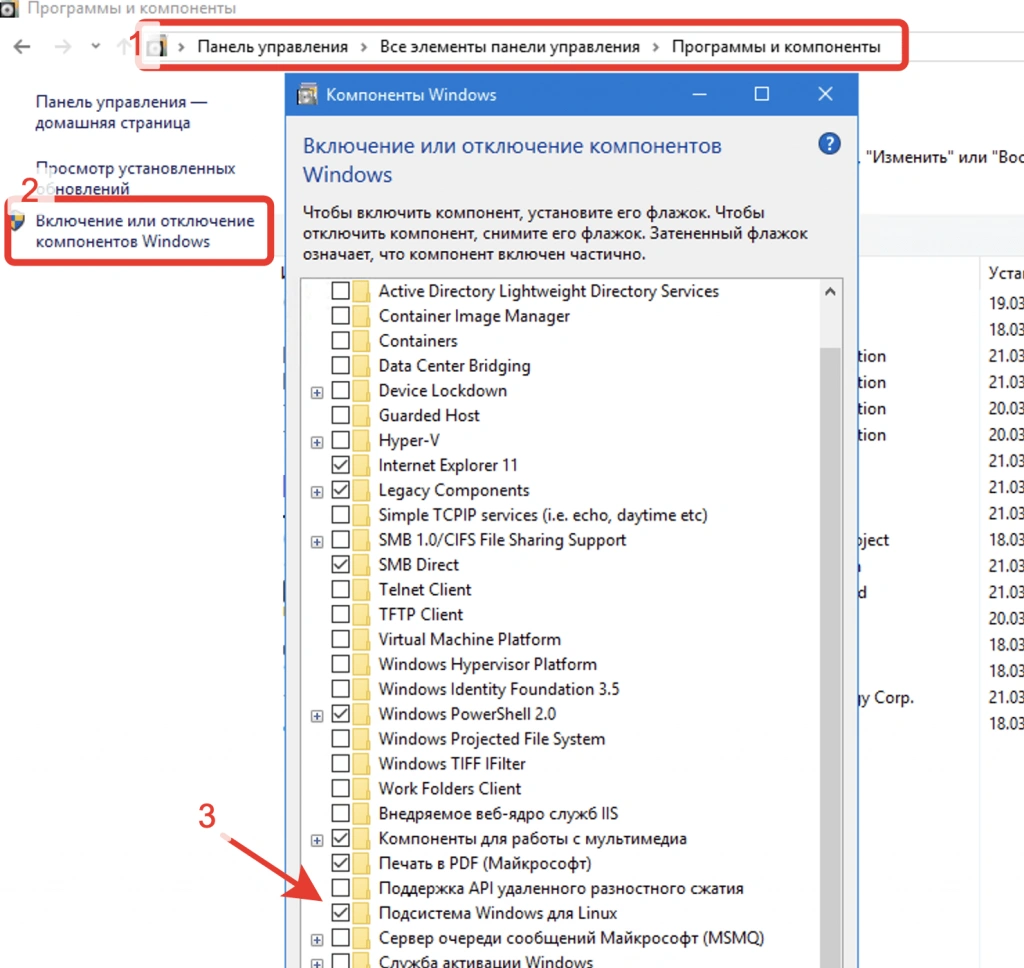Click folder icon of Guarded Host
This screenshot has width=1024, height=968.
pyautogui.click(x=362, y=415)
